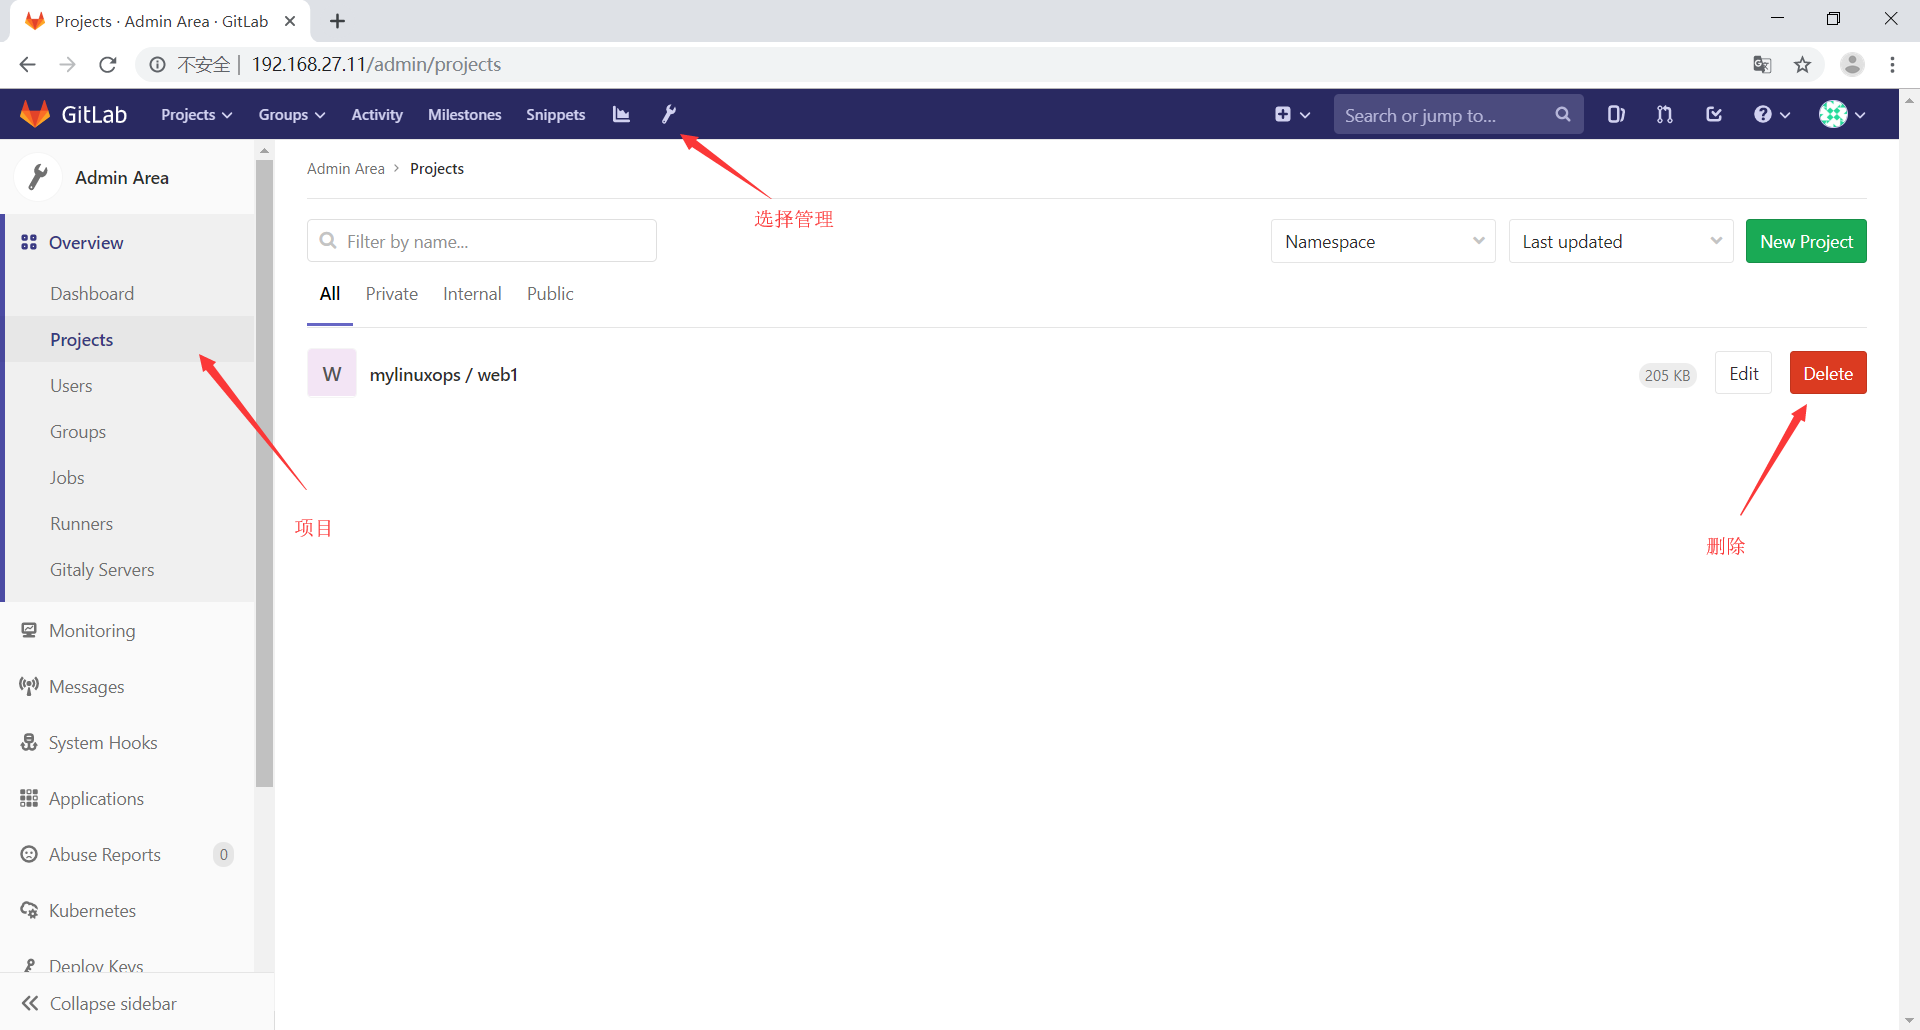The image size is (1920, 1030).
Task: Open the Admin Area wrench icon
Action: point(669,114)
